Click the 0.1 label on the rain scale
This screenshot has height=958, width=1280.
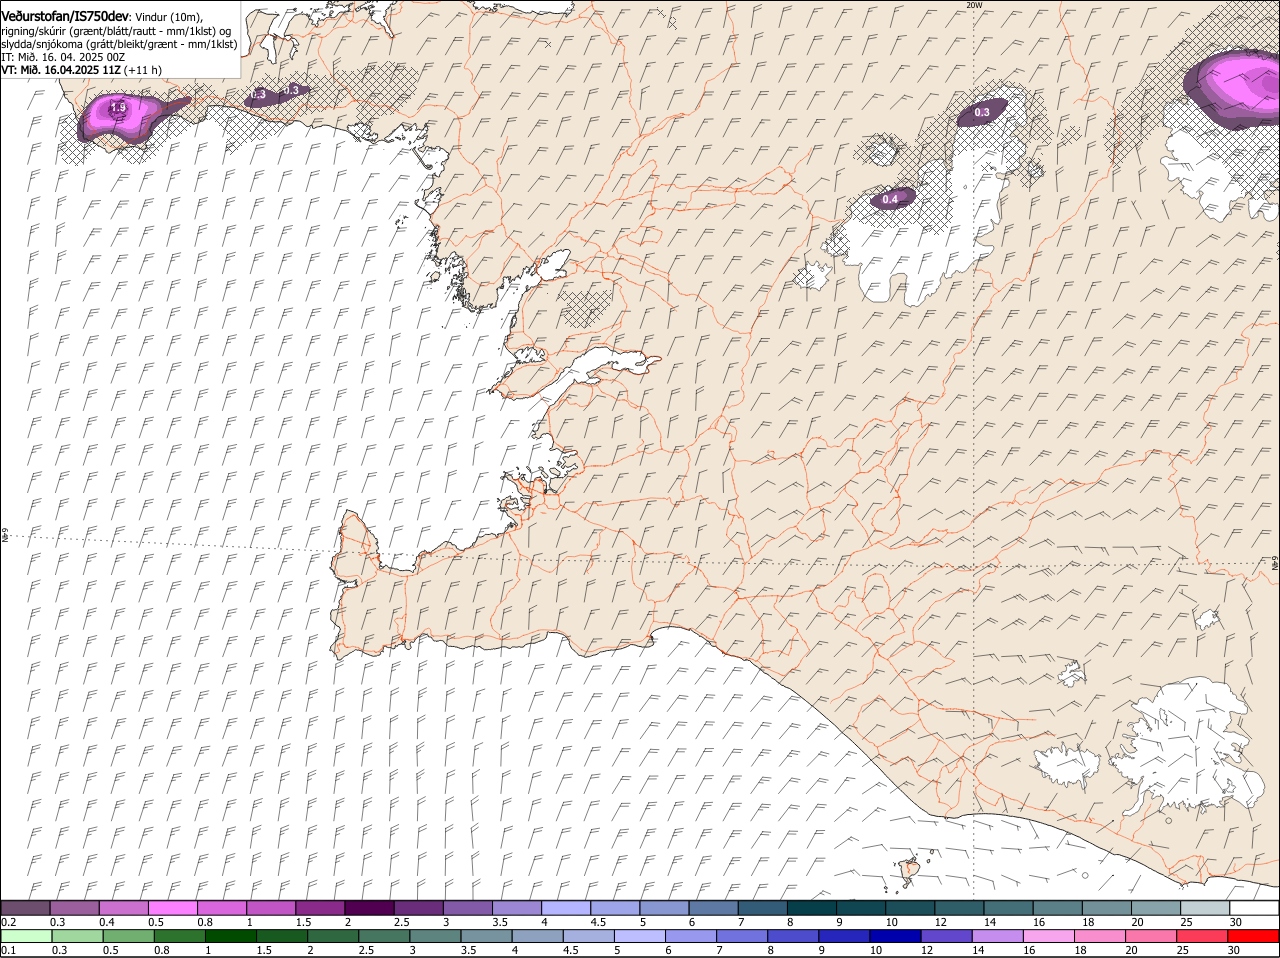pyautogui.click(x=9, y=950)
